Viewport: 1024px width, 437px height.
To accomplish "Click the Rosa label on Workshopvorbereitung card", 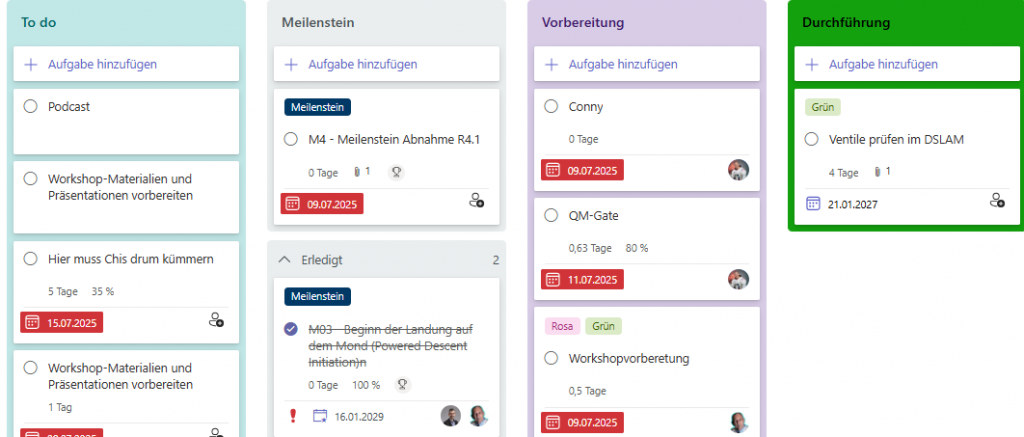I will point(561,326).
